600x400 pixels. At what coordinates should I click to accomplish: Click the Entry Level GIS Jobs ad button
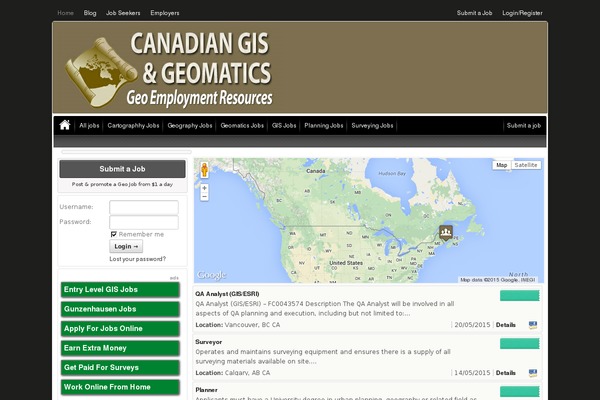pos(120,290)
